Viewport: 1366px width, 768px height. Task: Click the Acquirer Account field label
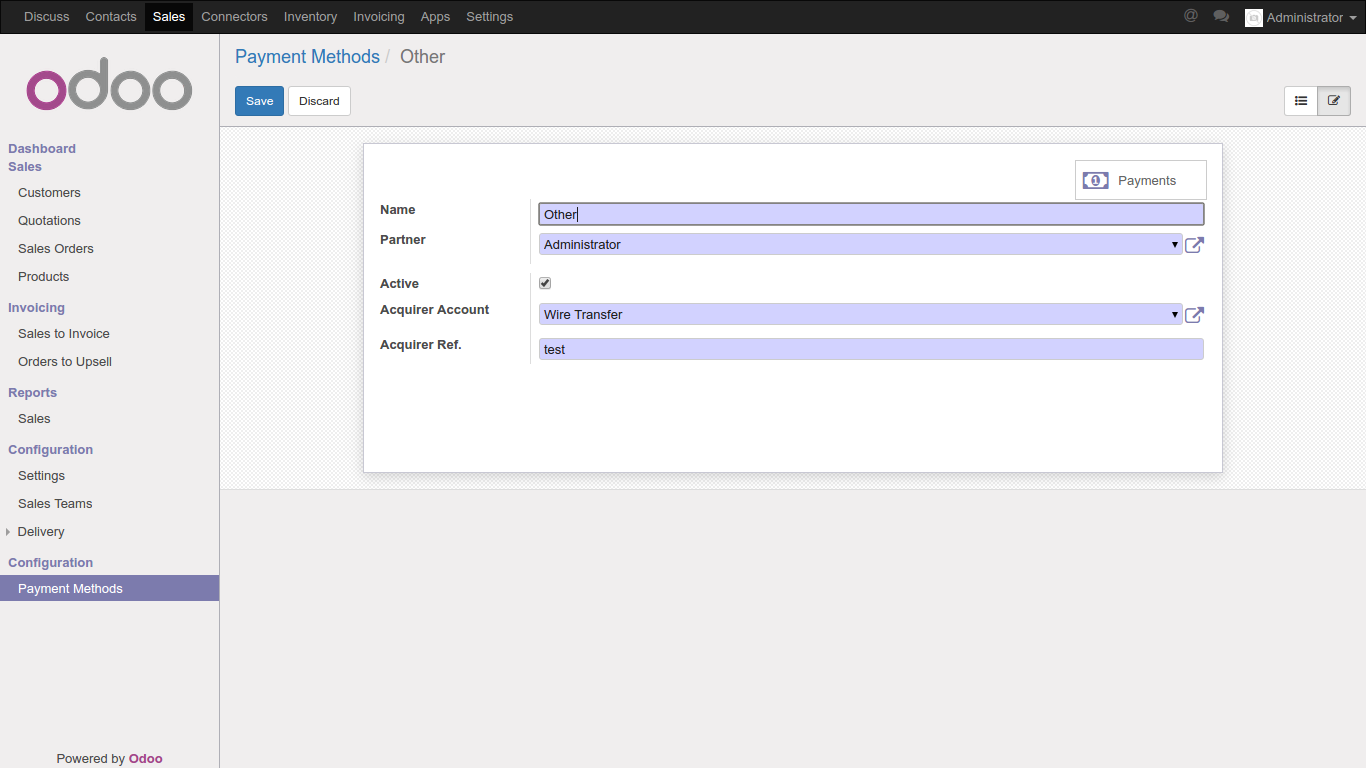point(435,310)
